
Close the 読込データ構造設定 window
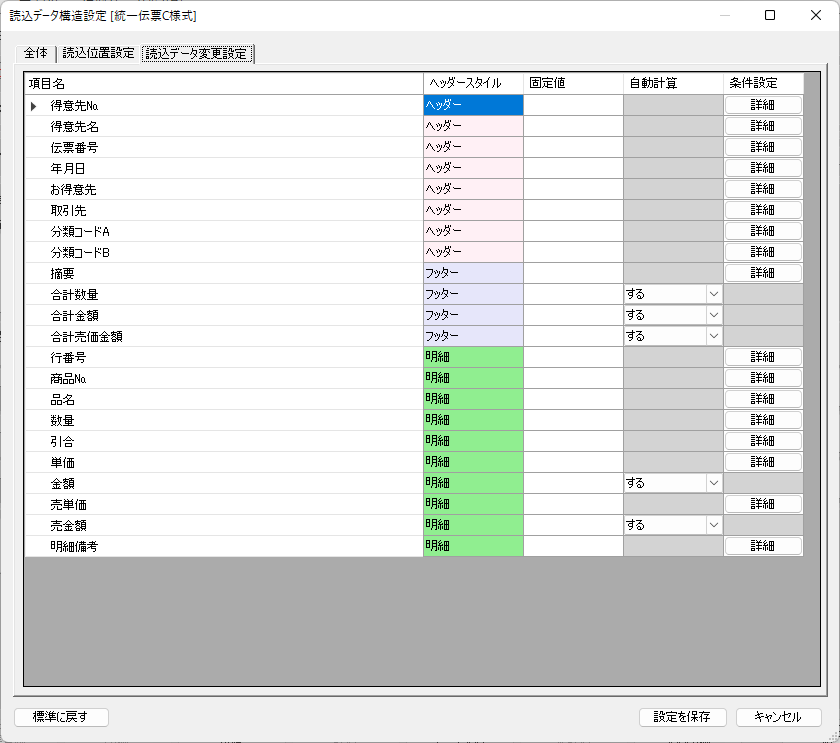coord(816,15)
